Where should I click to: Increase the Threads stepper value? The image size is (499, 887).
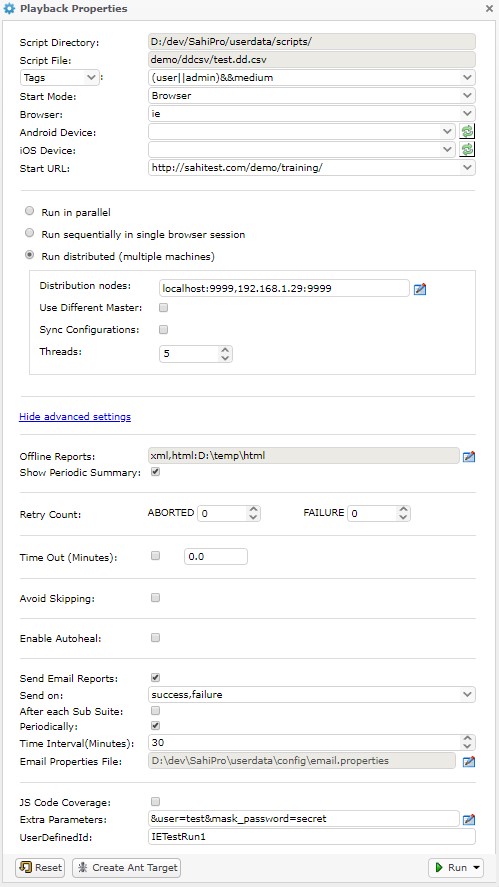(x=225, y=350)
